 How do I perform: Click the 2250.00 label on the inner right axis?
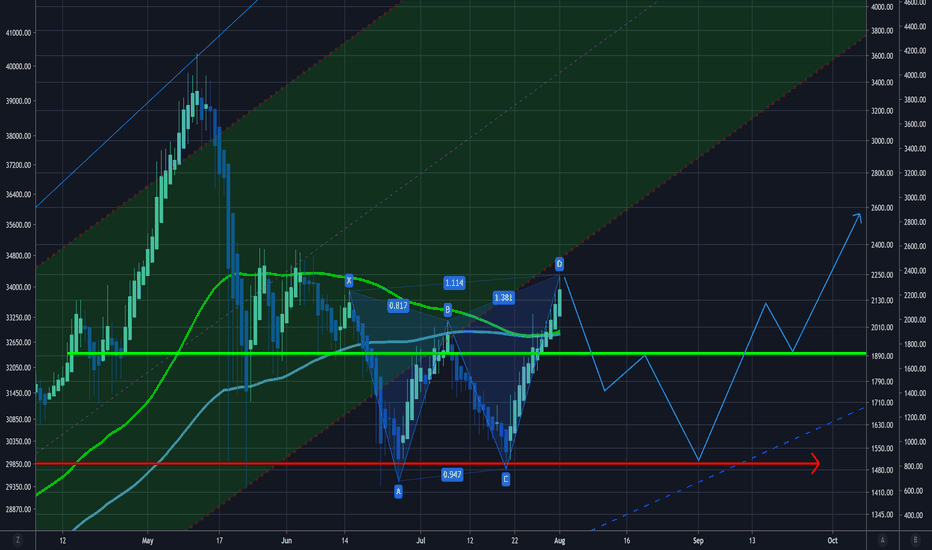[x=882, y=275]
